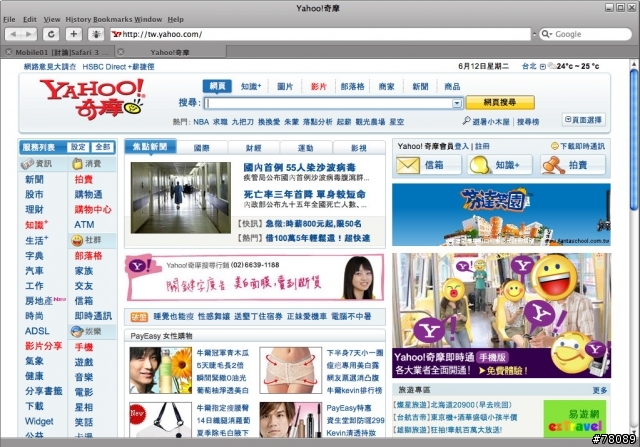This screenshot has height=447, width=640.
Task: Open the History menu
Action: 79,19
